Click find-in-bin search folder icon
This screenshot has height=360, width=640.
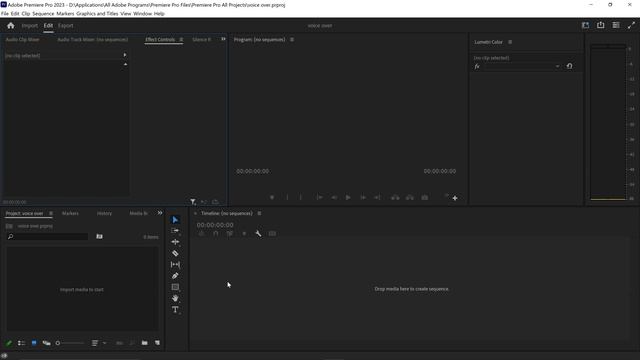pos(99,236)
